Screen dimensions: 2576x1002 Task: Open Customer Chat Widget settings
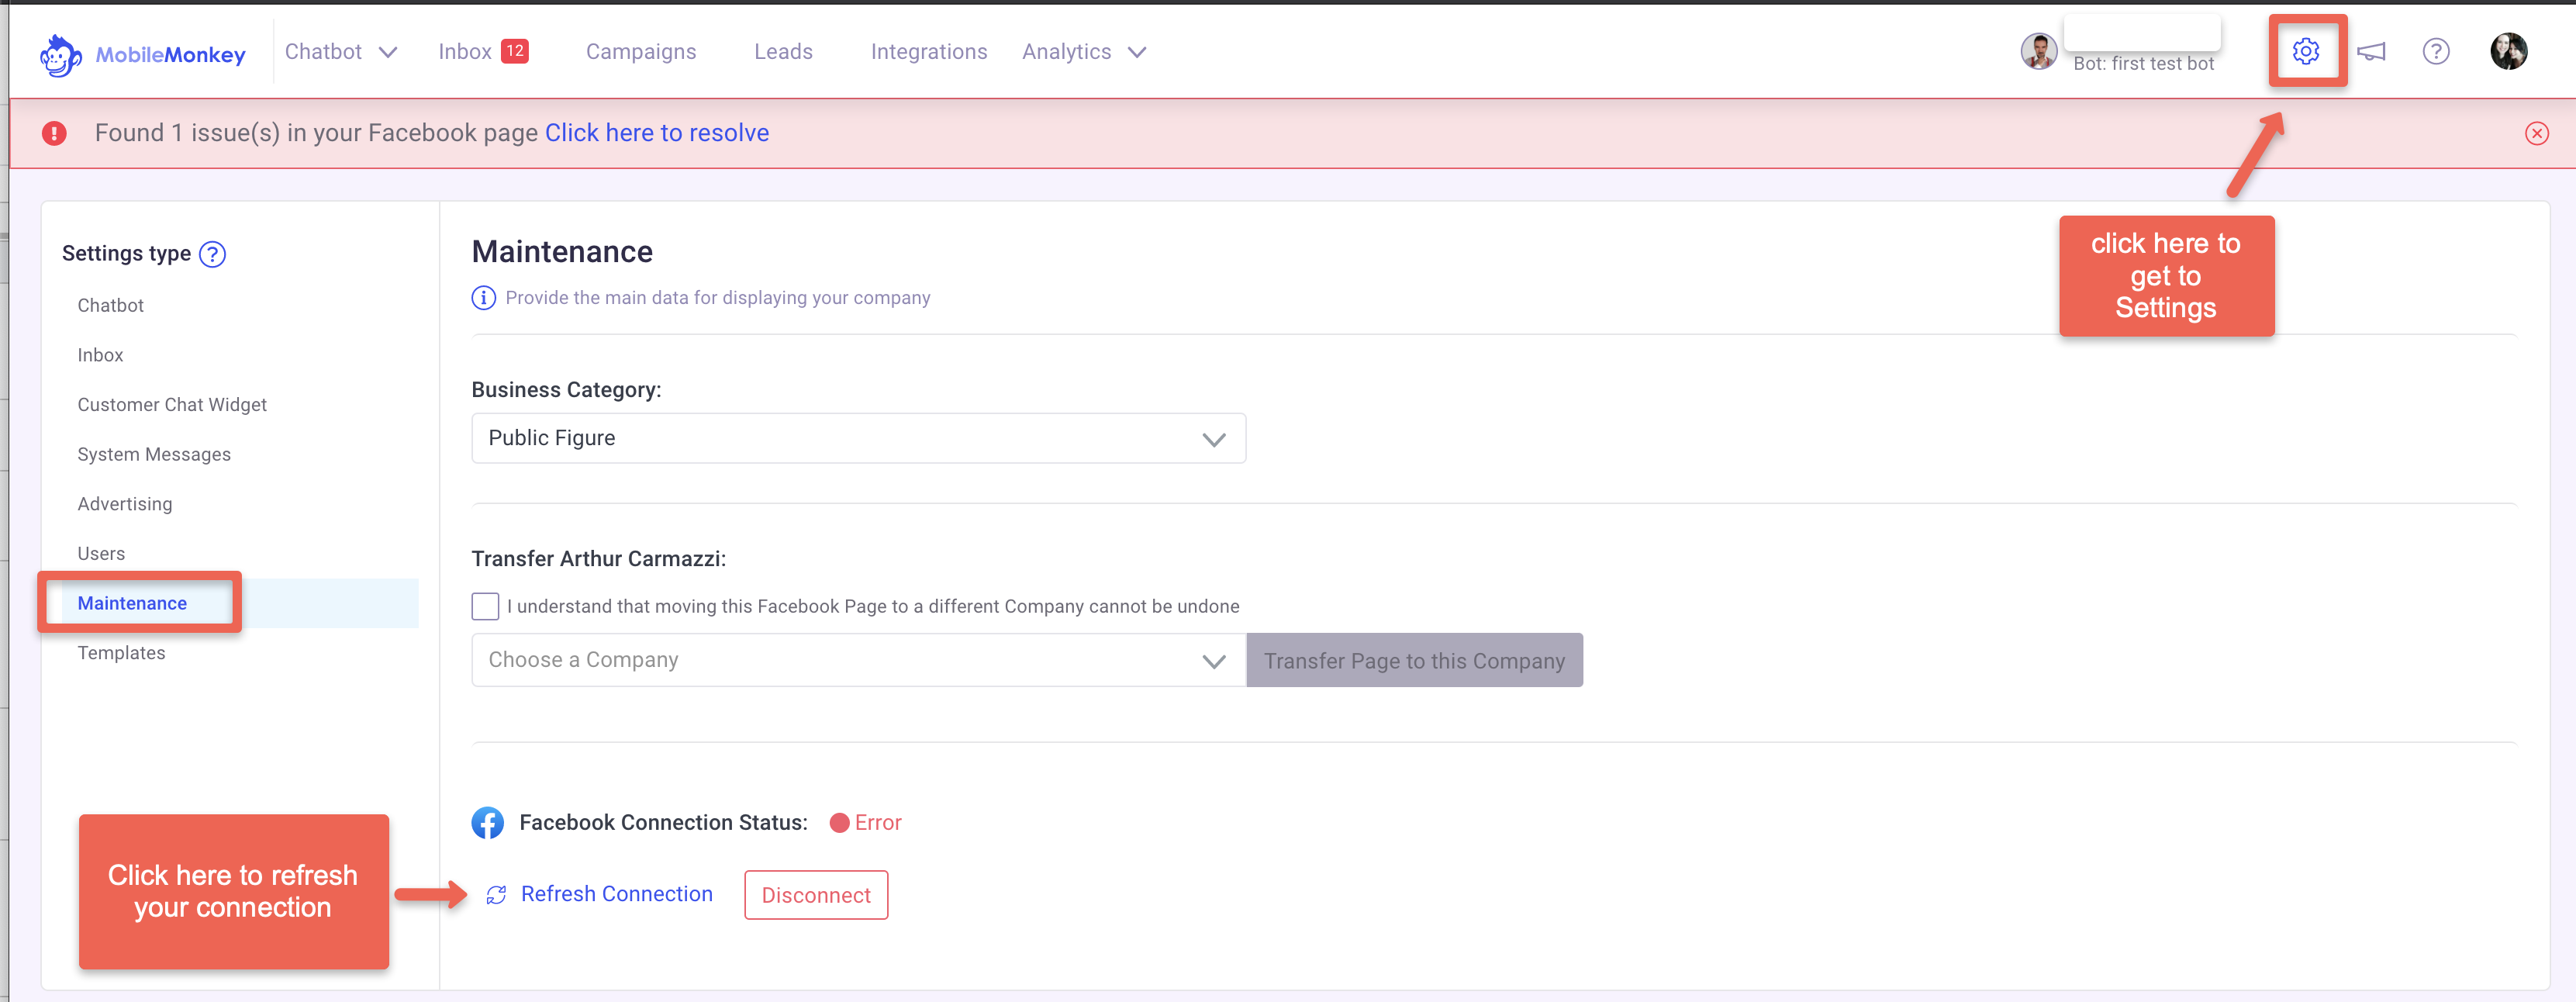tap(172, 404)
